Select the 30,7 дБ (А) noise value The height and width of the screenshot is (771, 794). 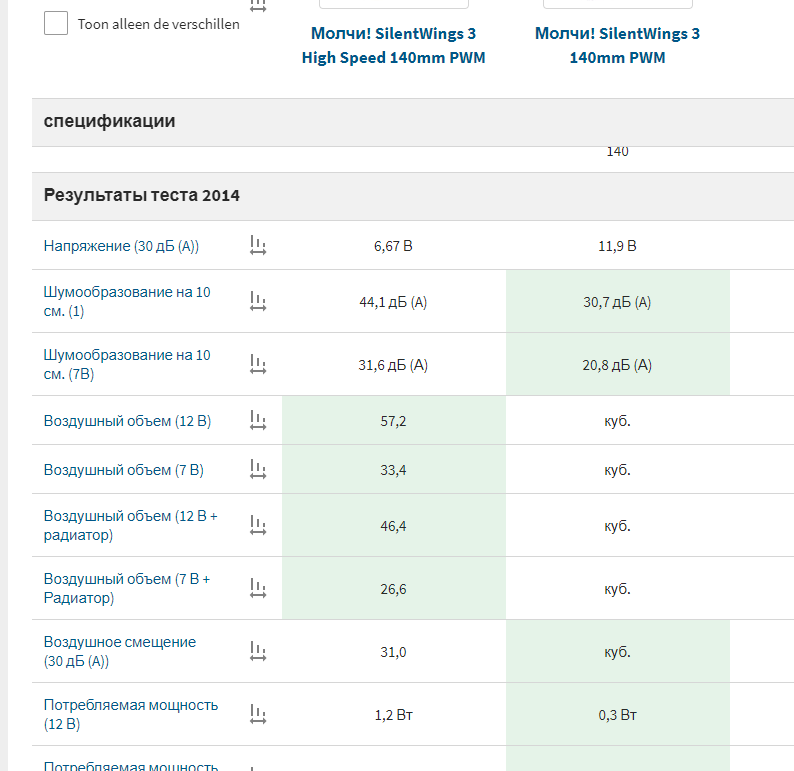(x=617, y=302)
